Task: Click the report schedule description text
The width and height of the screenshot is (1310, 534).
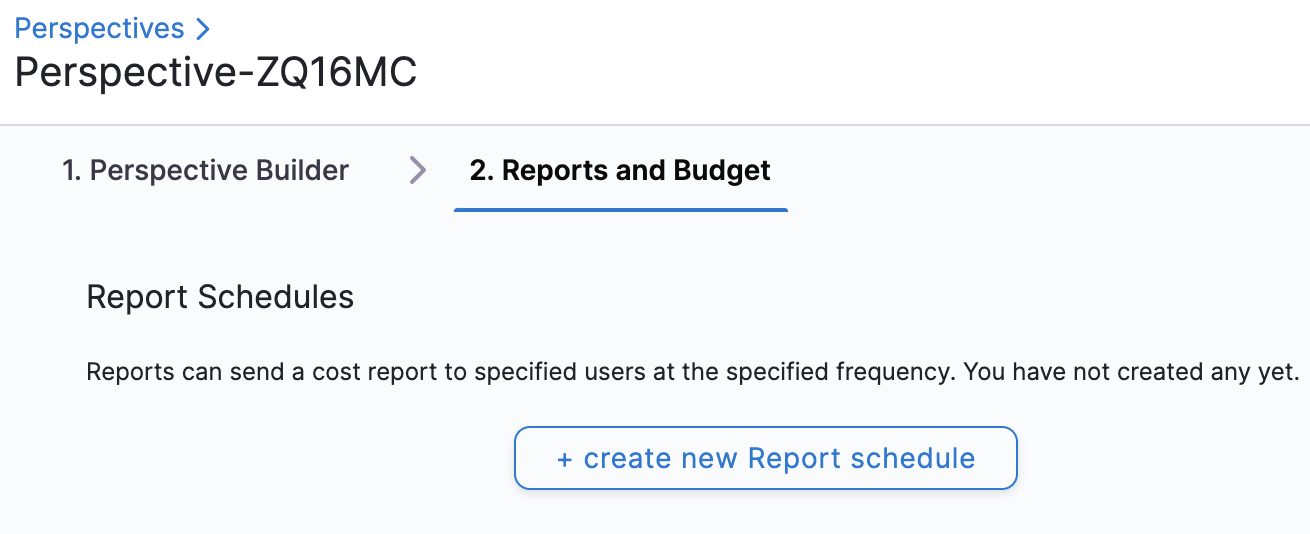Action: pos(693,373)
